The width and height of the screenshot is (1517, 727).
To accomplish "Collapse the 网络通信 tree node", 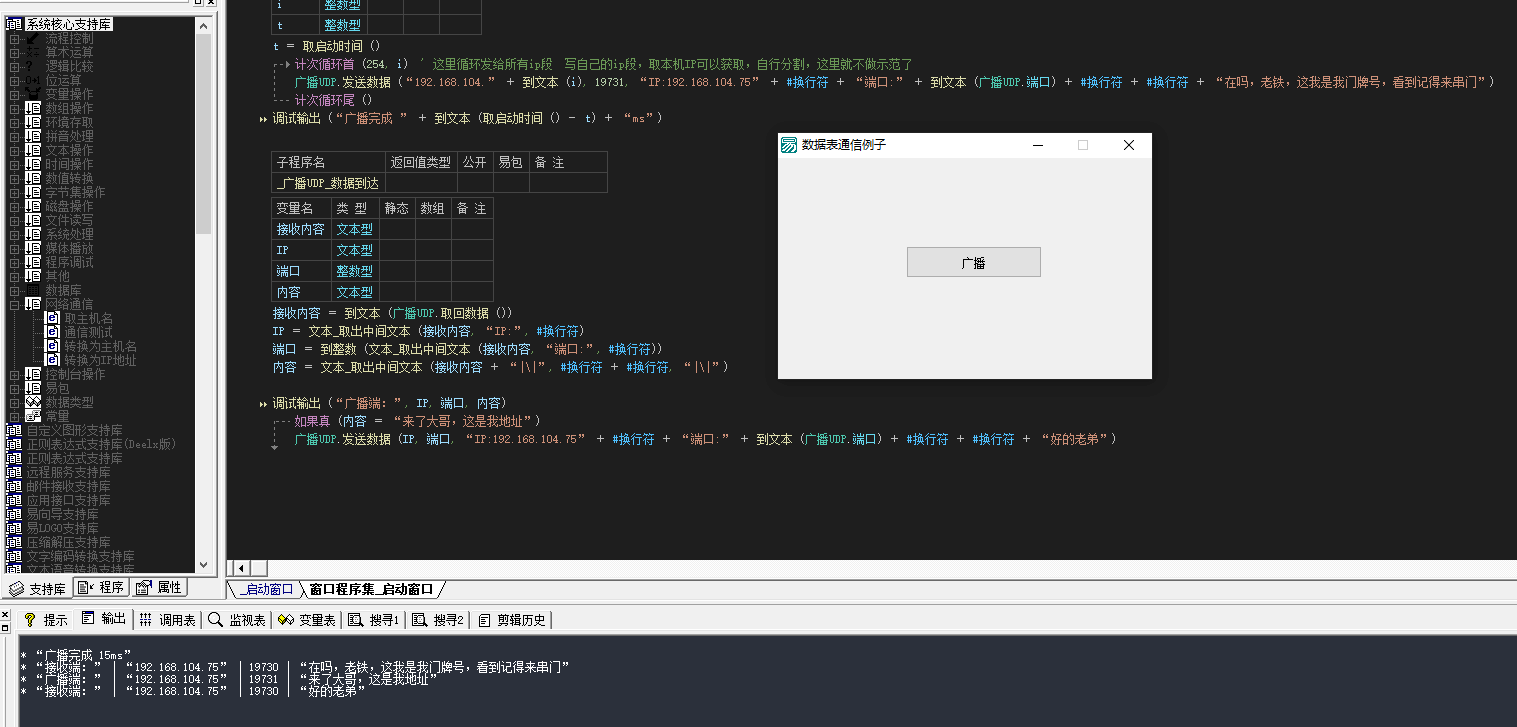I will pos(15,304).
